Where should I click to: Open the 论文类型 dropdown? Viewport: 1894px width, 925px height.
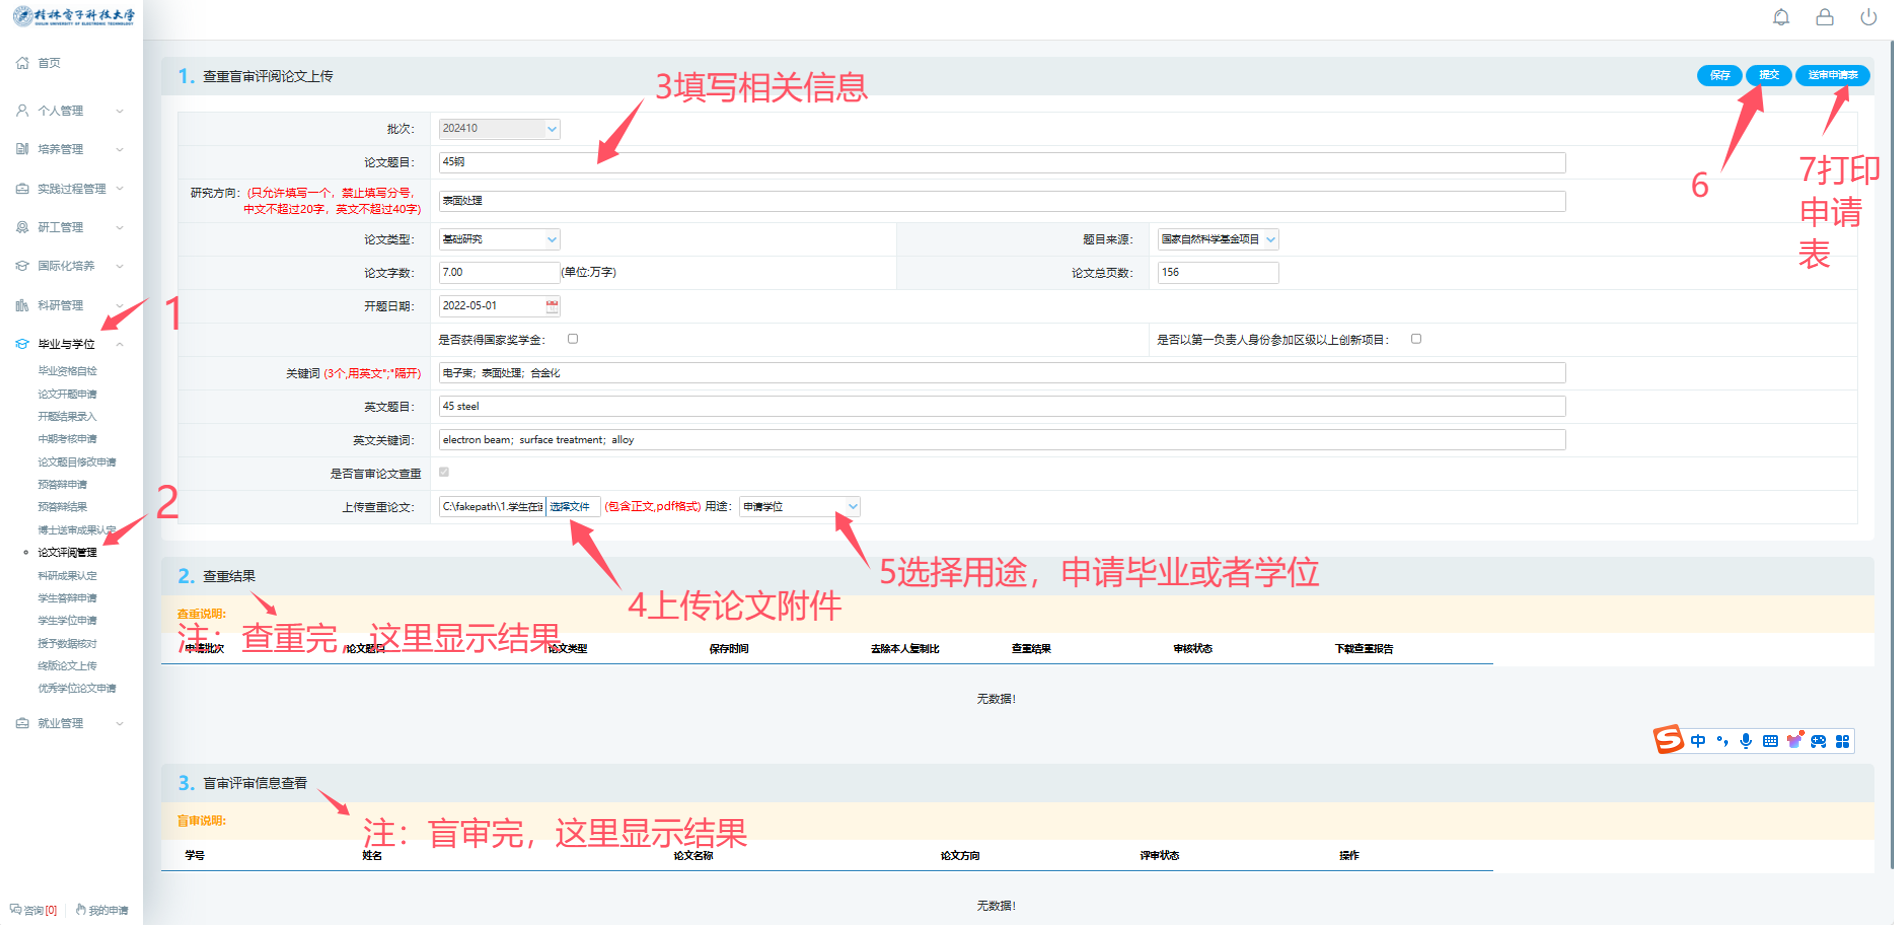click(499, 239)
